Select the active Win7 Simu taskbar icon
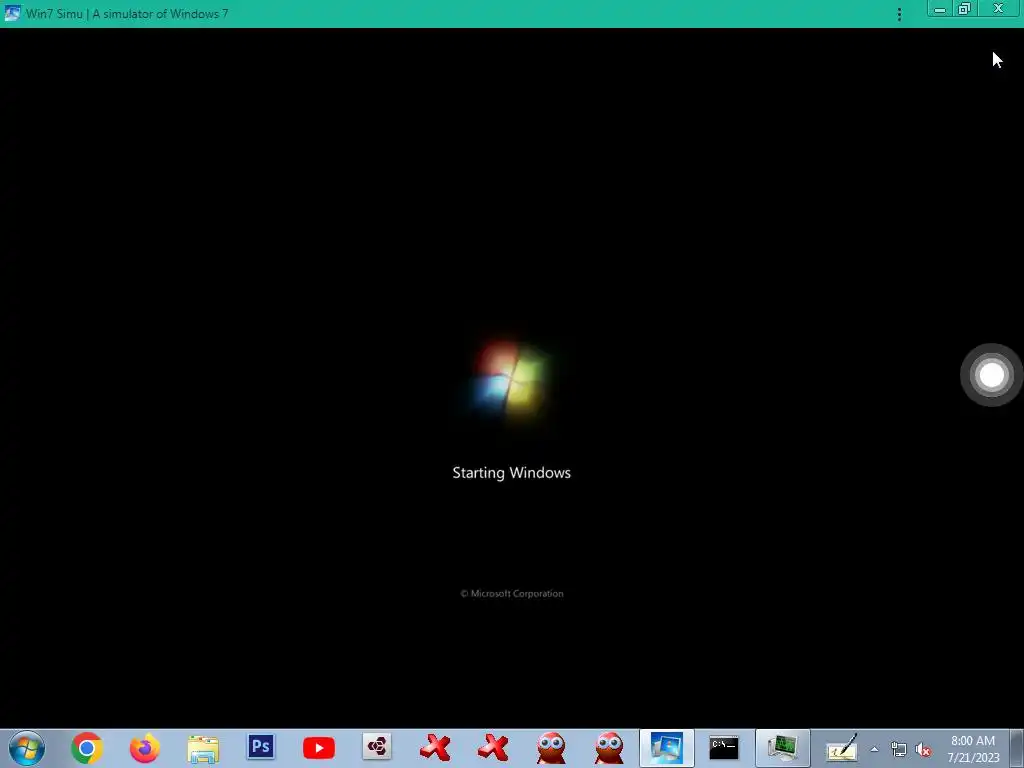Screen dimensions: 1024x768 pyautogui.click(x=666, y=748)
